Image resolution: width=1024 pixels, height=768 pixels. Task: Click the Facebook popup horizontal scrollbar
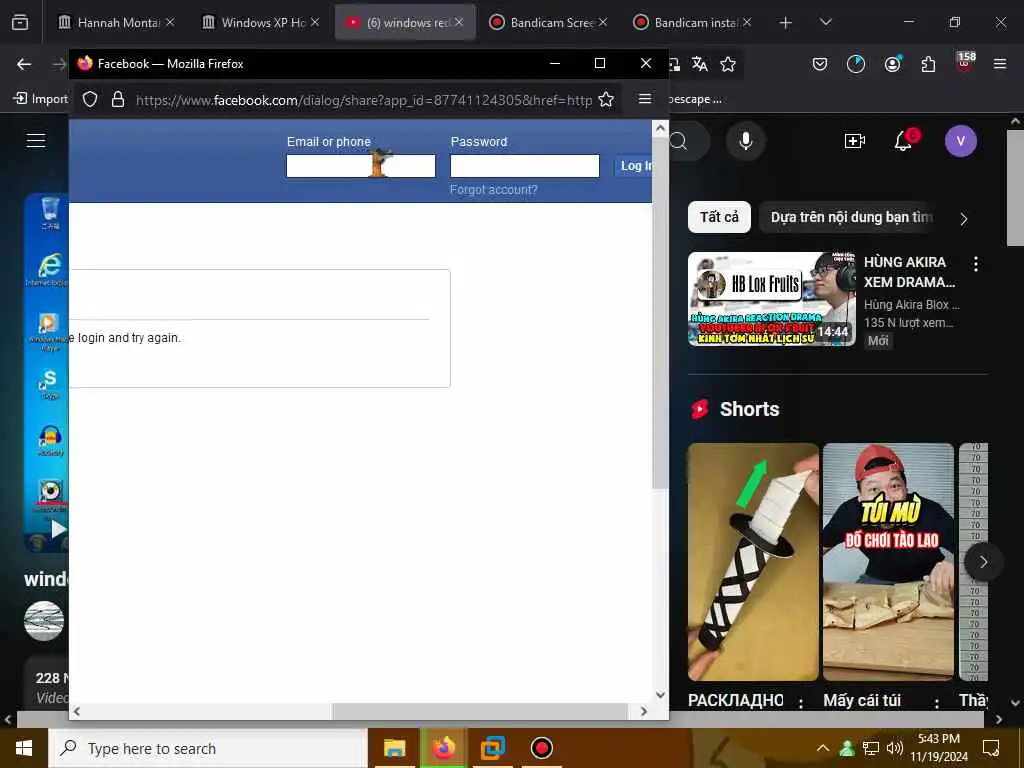click(480, 711)
